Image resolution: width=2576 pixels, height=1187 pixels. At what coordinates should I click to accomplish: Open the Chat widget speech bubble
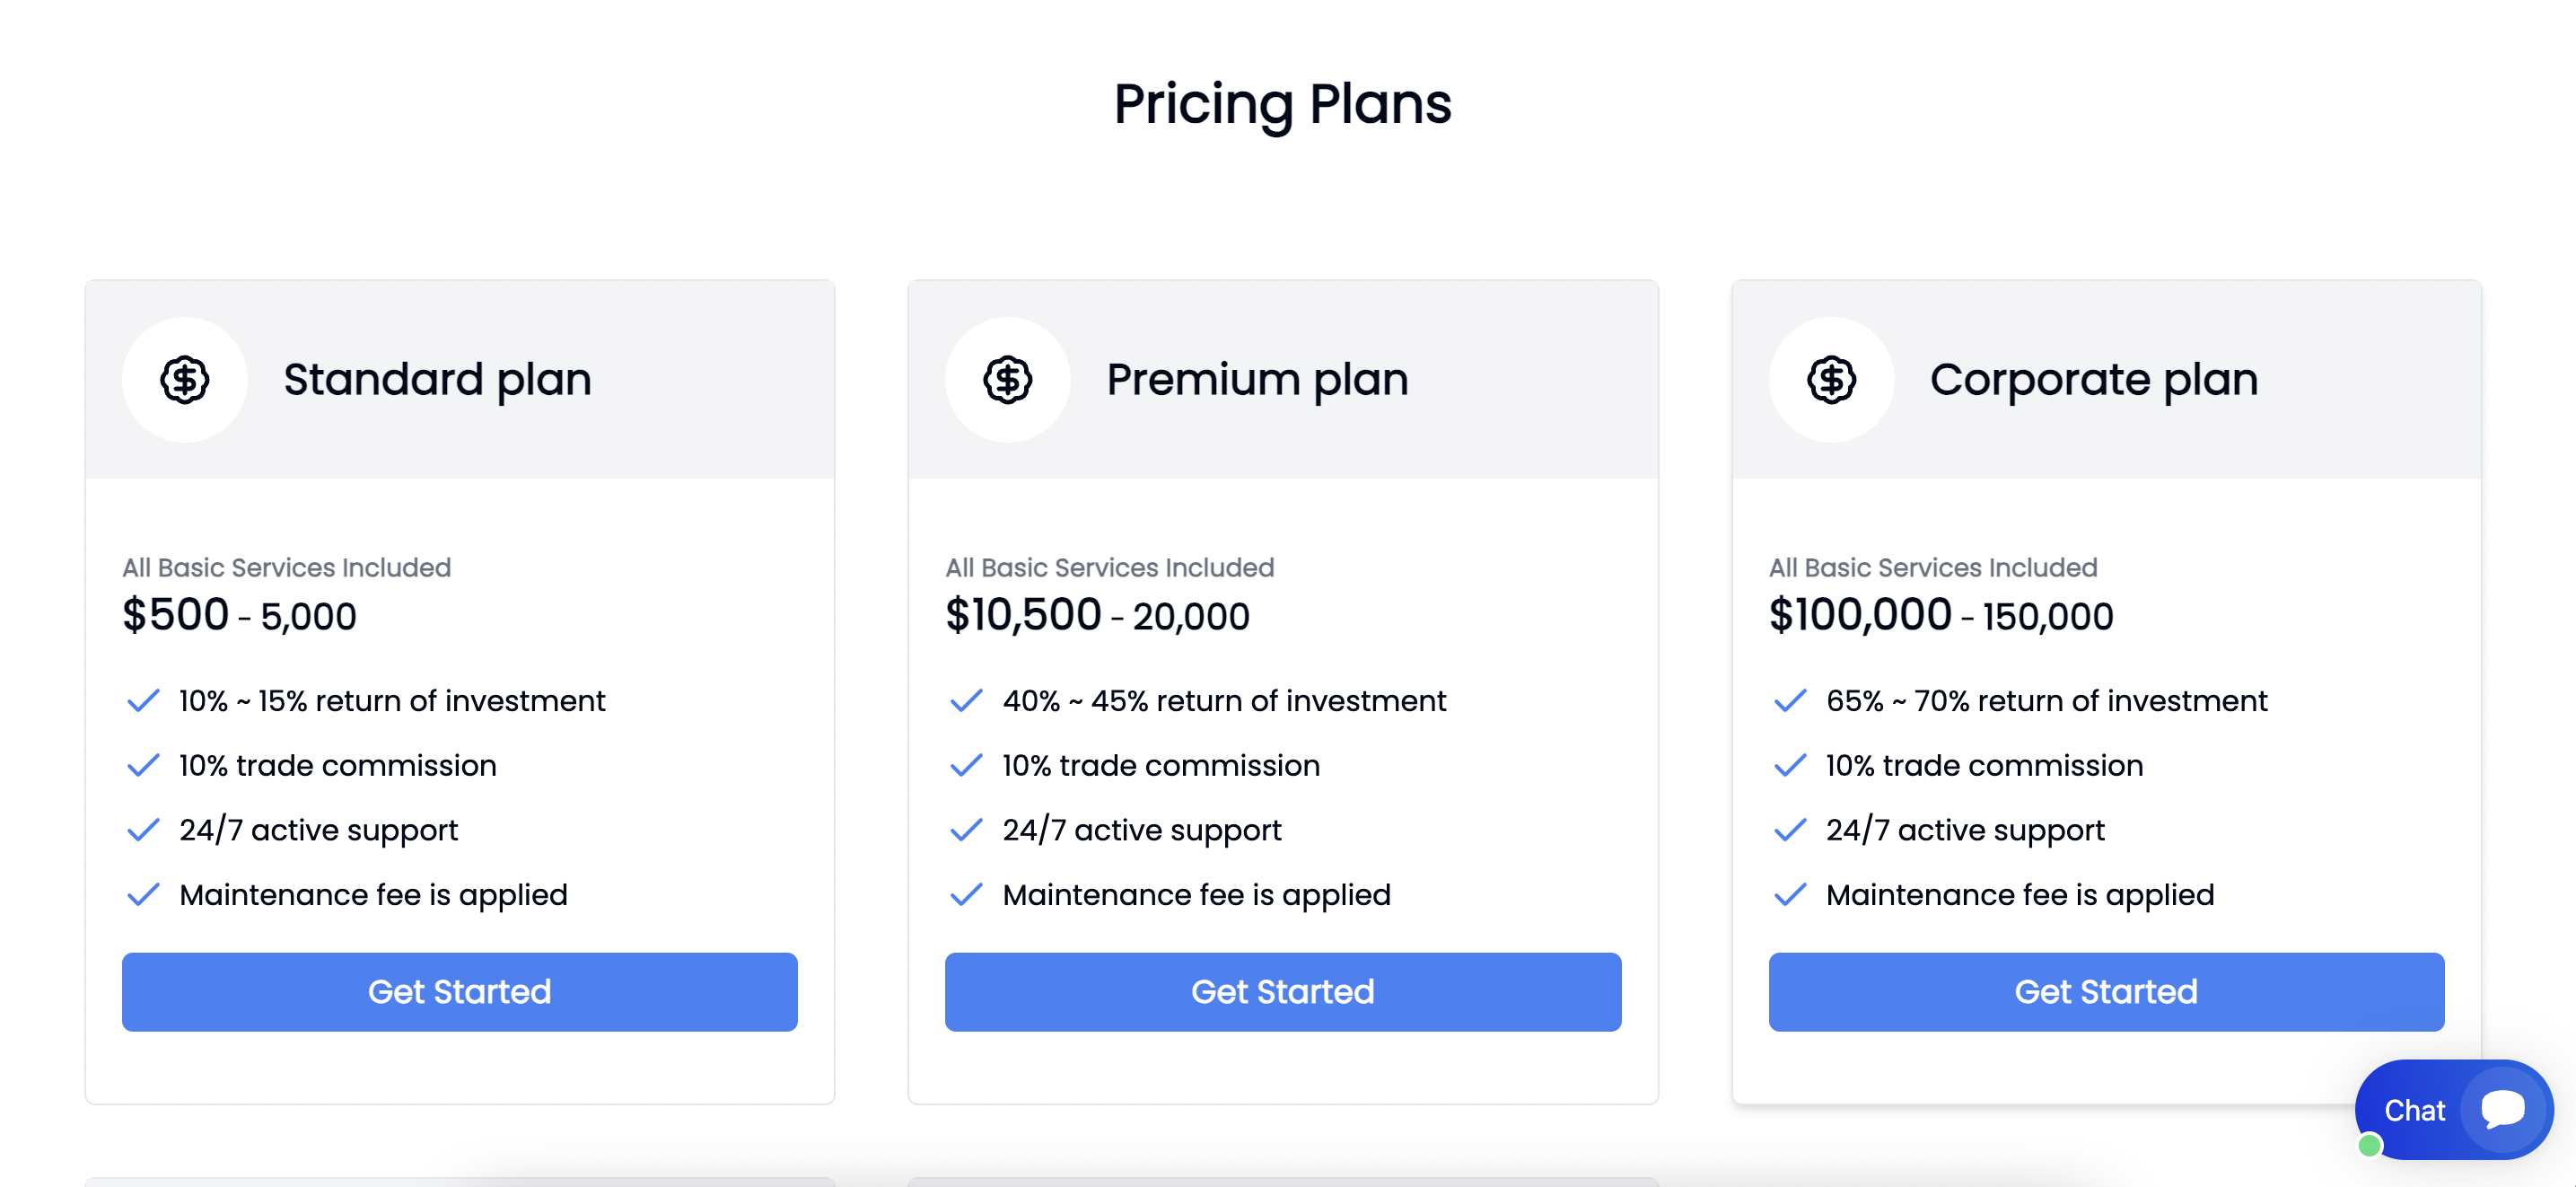(2503, 1109)
